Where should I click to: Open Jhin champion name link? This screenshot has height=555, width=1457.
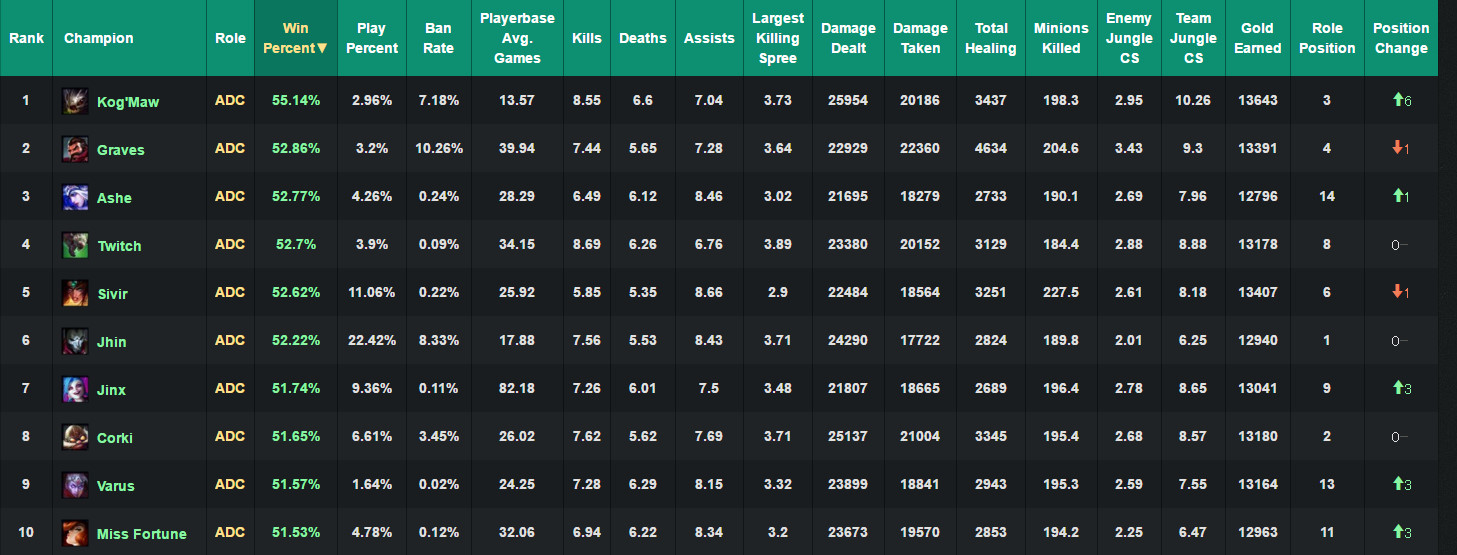pyautogui.click(x=112, y=342)
